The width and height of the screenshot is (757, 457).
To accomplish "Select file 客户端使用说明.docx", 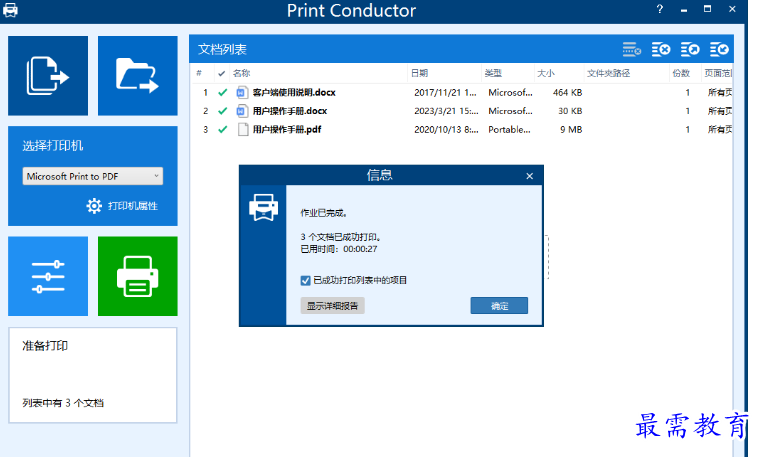I will [294, 92].
